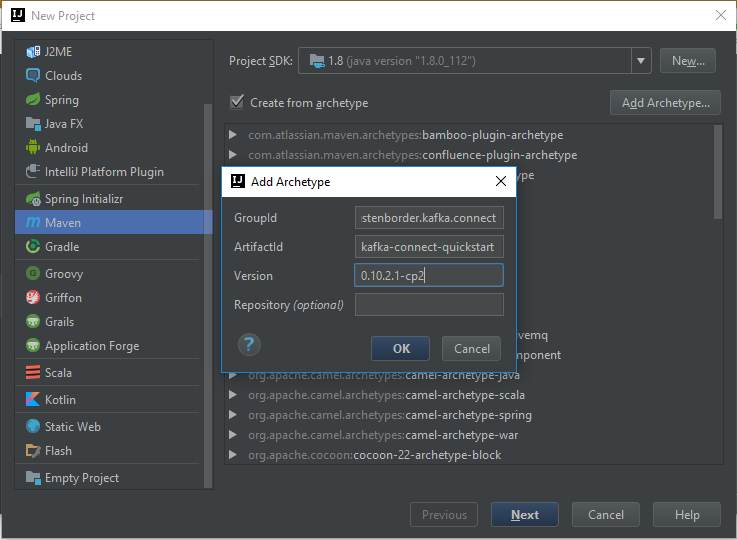Screen dimensions: 737x540
Task: Click the archetype list vertical scrollbar
Action: click(716, 175)
